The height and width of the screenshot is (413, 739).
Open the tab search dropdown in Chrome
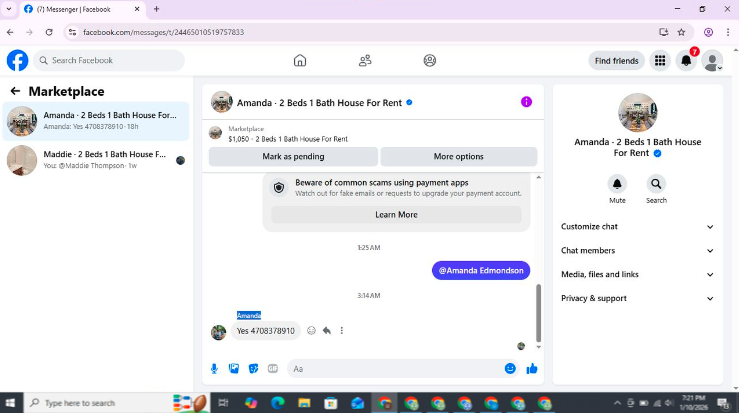pos(8,9)
